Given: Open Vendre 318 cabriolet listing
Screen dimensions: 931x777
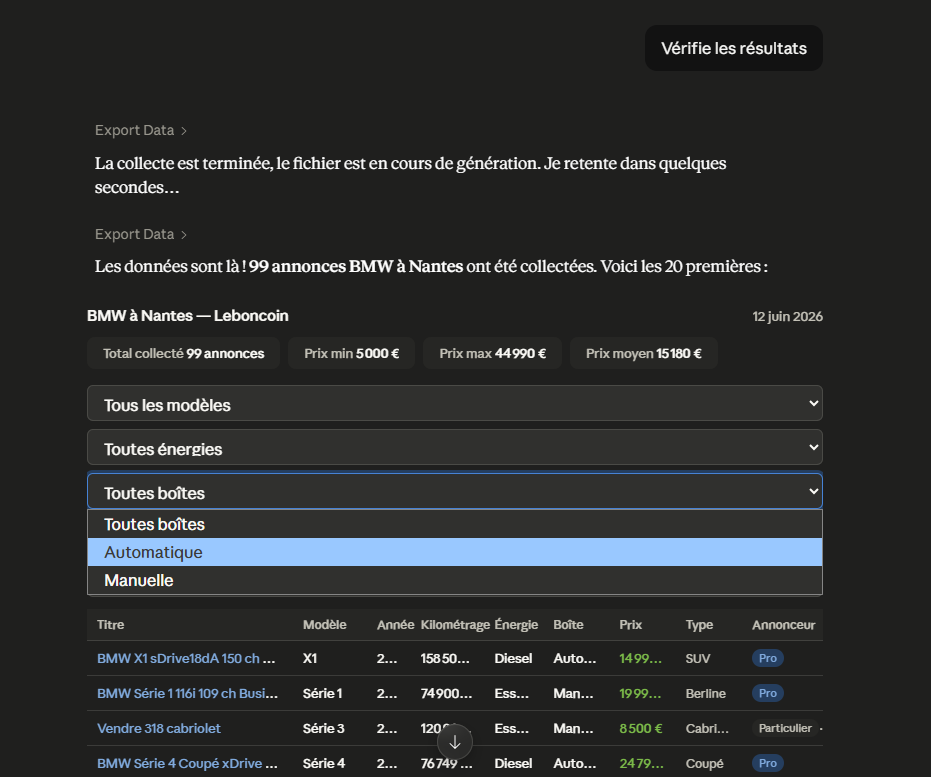Looking at the screenshot, I should 159,729.
